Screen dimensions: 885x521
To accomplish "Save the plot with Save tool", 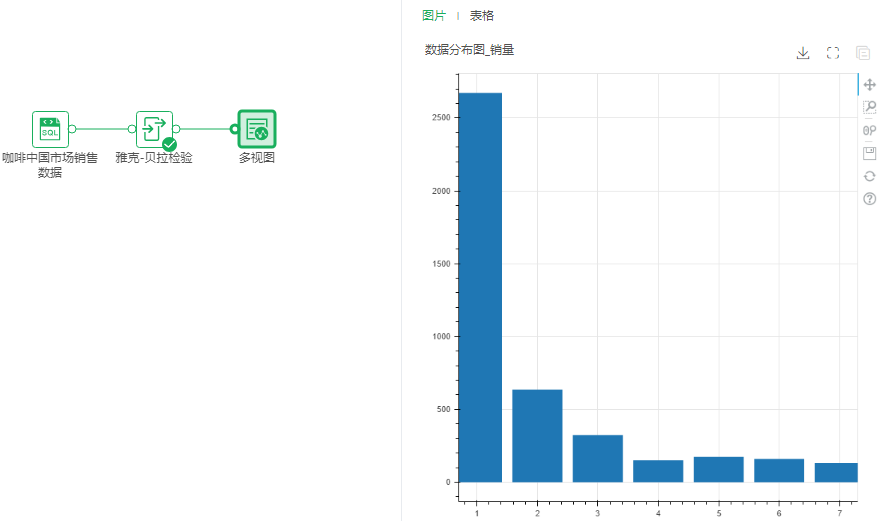I will coord(869,153).
